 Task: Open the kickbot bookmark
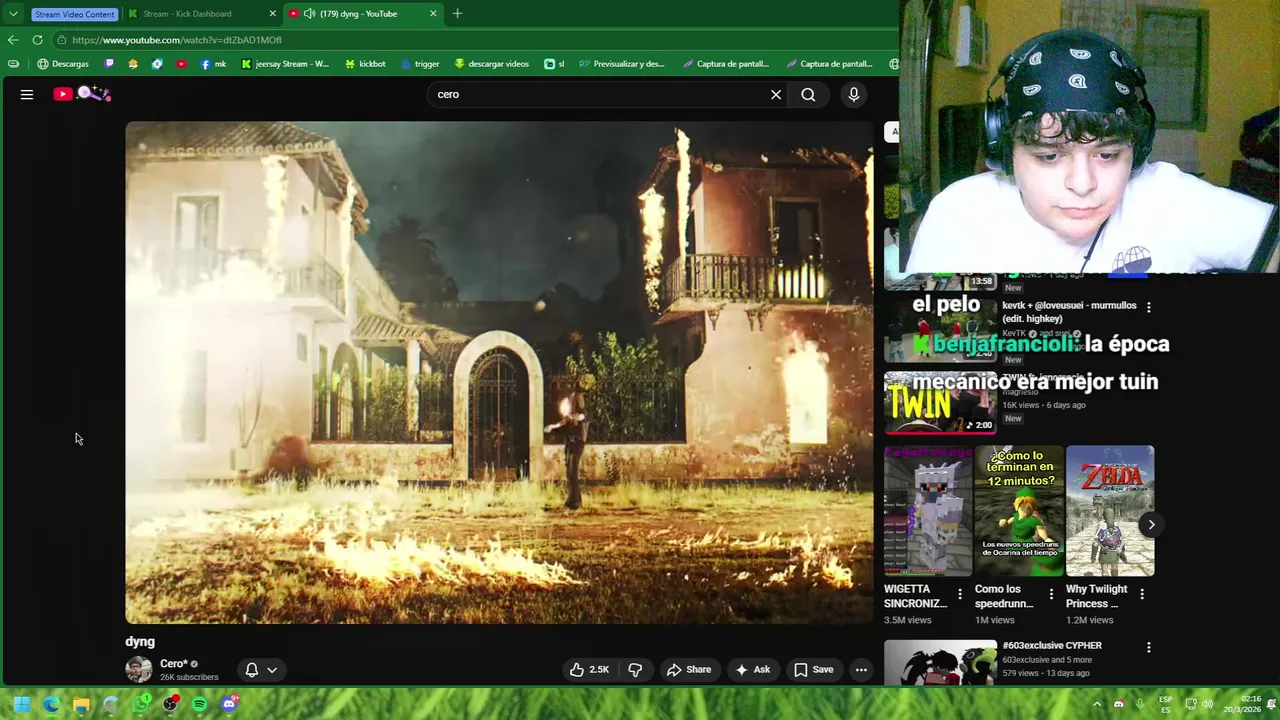[365, 64]
